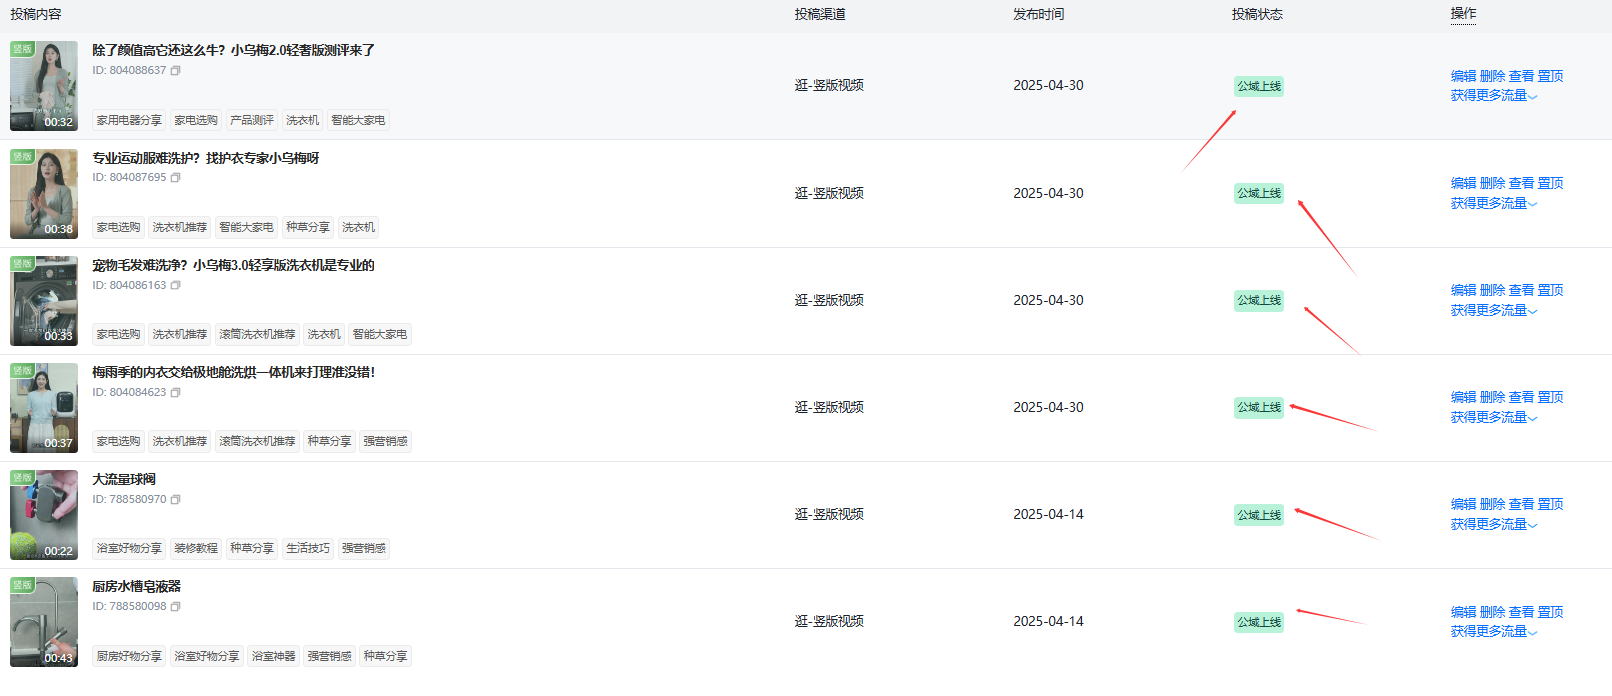Copy ID 788580098 with copy icon
The height and width of the screenshot is (696, 1612).
[x=176, y=607]
